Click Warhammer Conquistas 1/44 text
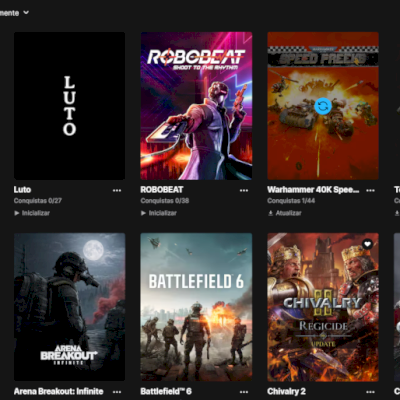 (291, 201)
